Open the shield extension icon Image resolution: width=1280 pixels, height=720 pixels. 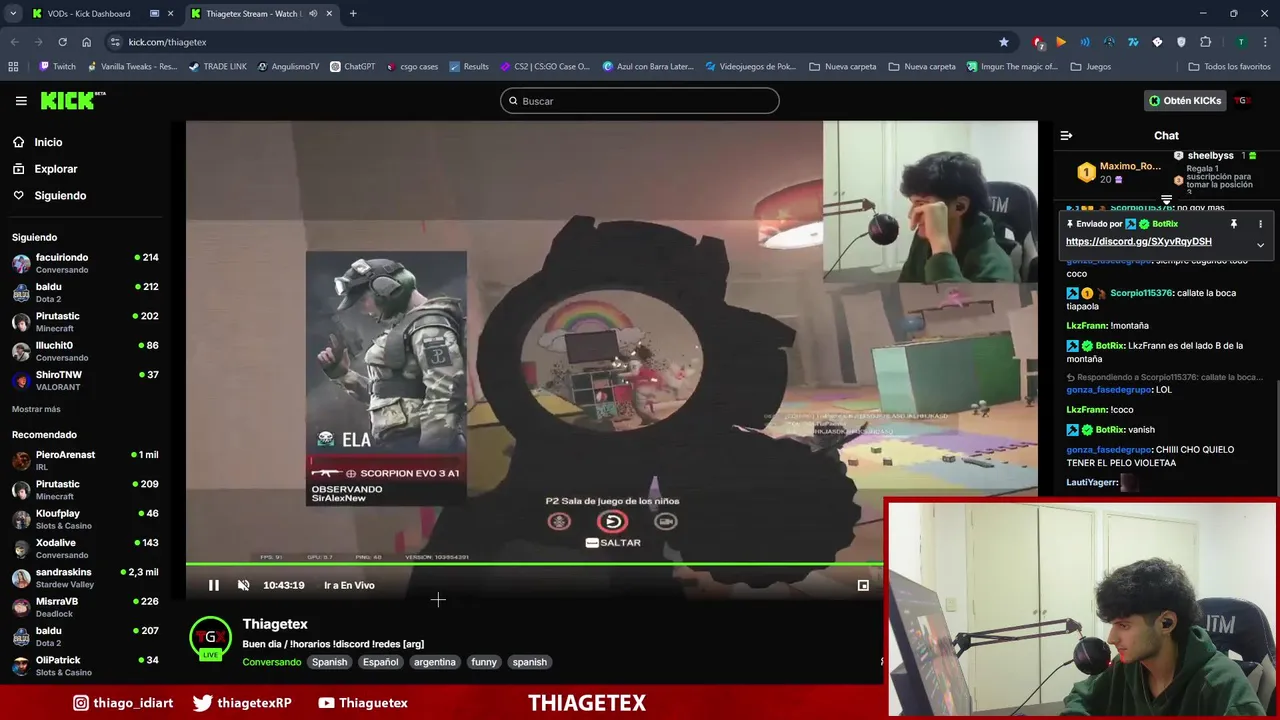1181,42
